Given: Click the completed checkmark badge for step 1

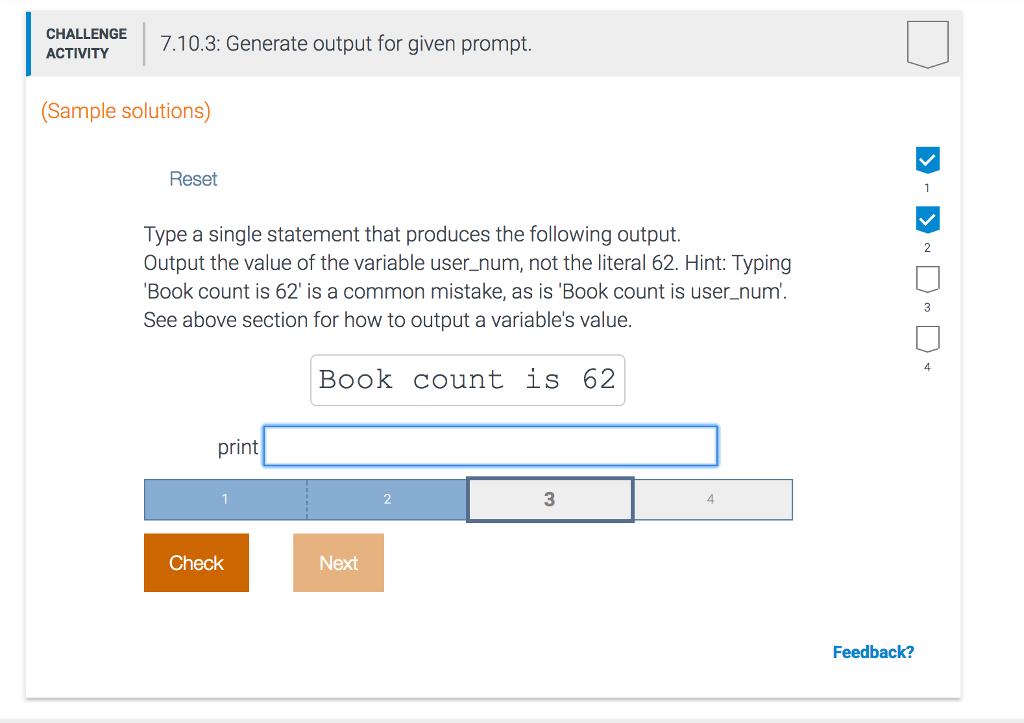Looking at the screenshot, I should point(927,160).
